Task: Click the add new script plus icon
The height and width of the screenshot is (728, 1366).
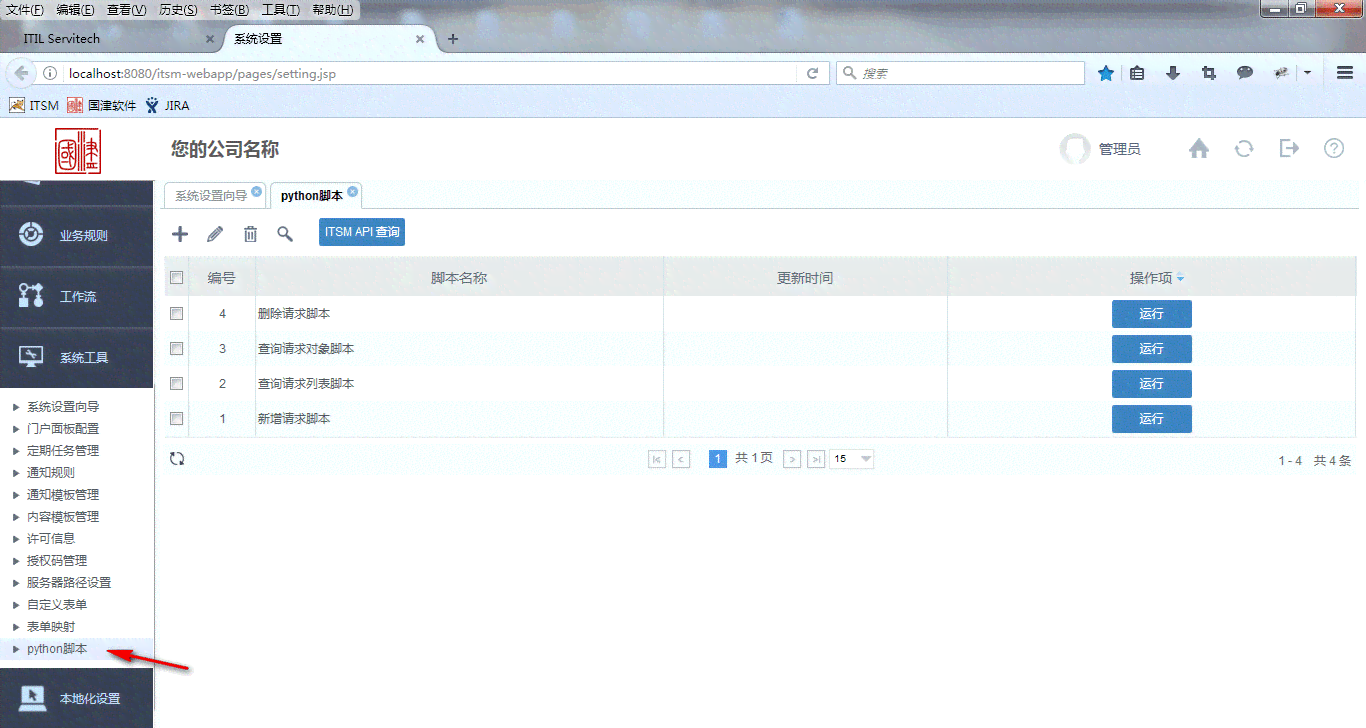Action: pos(180,234)
